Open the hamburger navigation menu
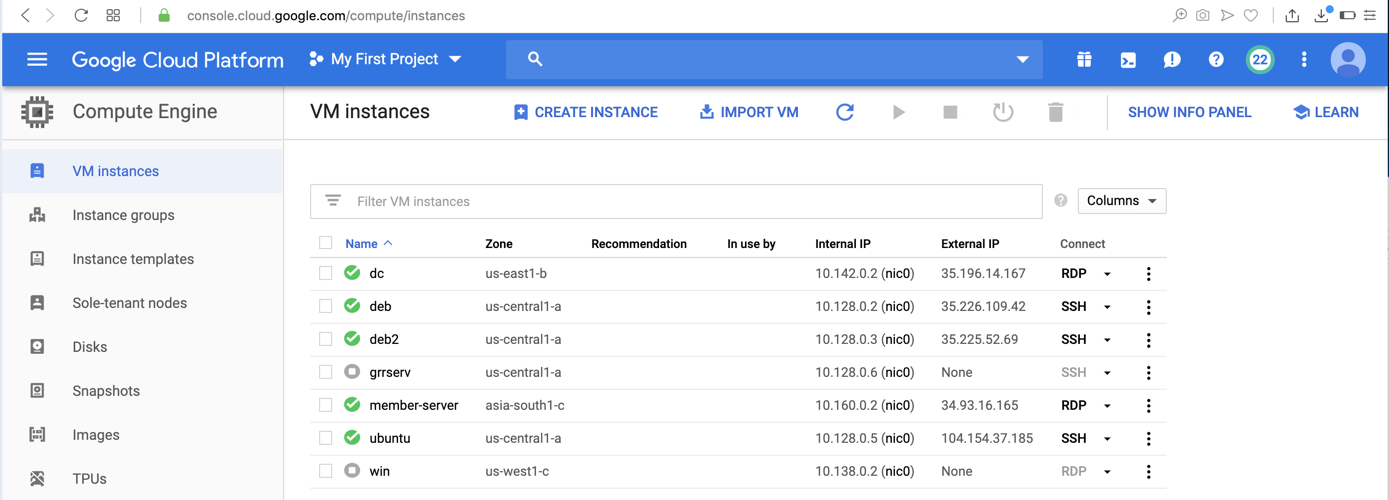This screenshot has width=1389, height=500. pos(37,60)
